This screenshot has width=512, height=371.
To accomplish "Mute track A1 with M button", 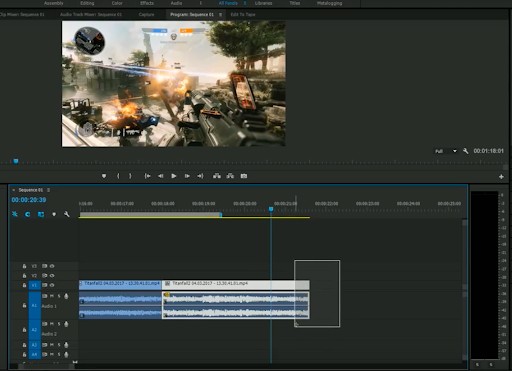I will tap(52, 296).
